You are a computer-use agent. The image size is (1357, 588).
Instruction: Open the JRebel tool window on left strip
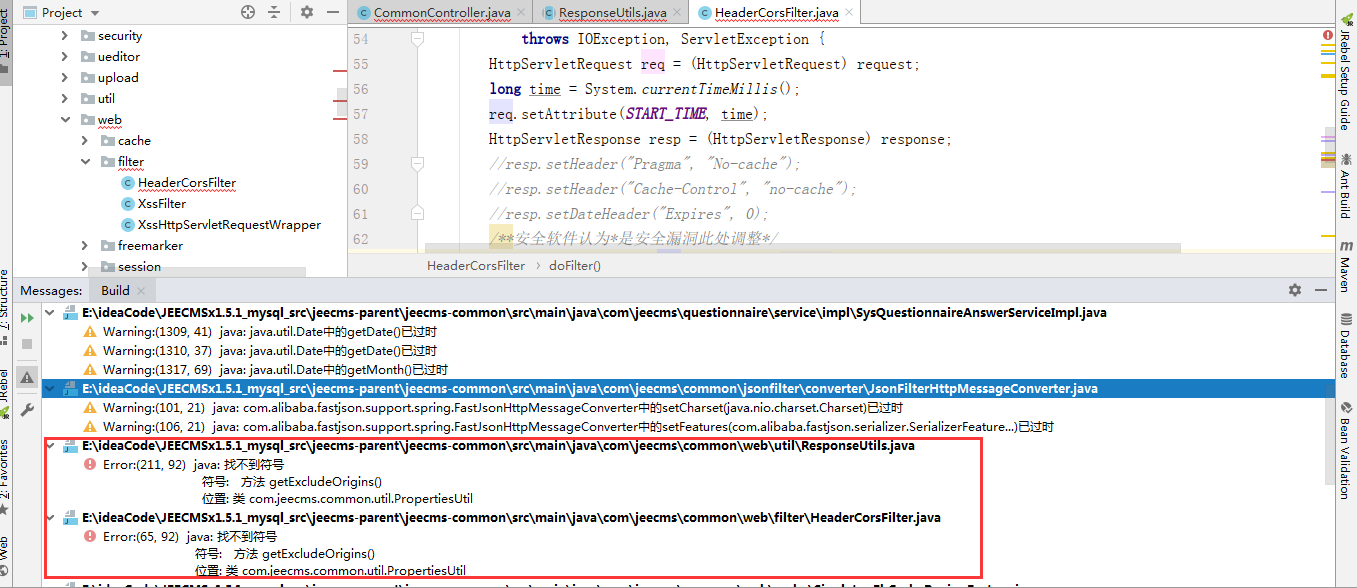6,392
